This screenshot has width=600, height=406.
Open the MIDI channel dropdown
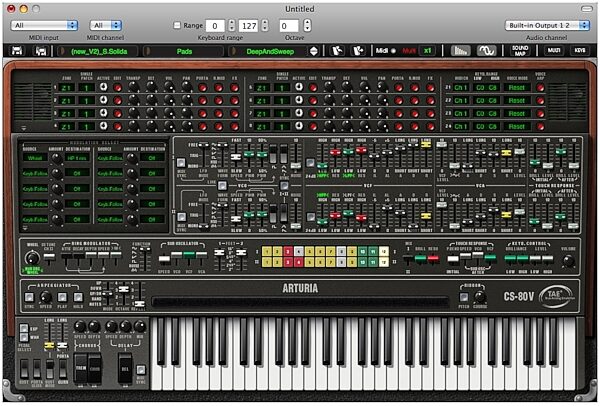106,25
